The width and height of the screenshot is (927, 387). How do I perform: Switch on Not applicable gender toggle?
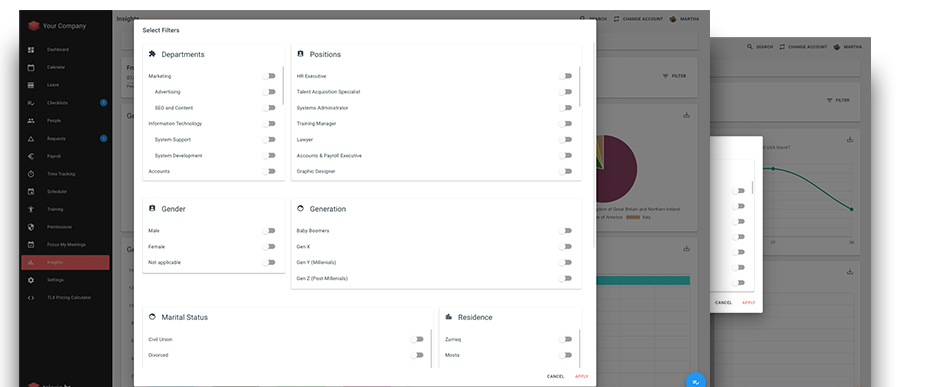click(270, 262)
